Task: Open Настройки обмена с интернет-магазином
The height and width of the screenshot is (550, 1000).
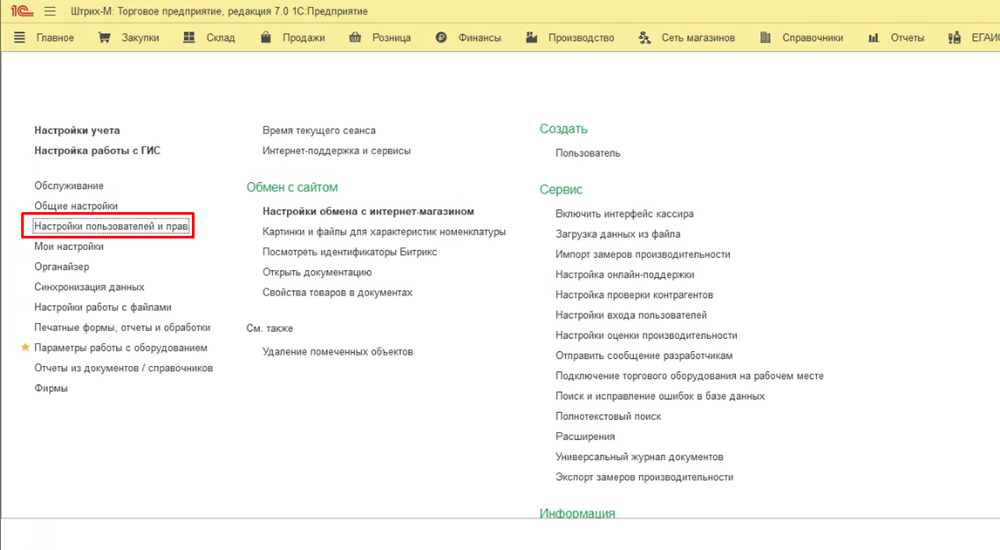Action: (368, 212)
